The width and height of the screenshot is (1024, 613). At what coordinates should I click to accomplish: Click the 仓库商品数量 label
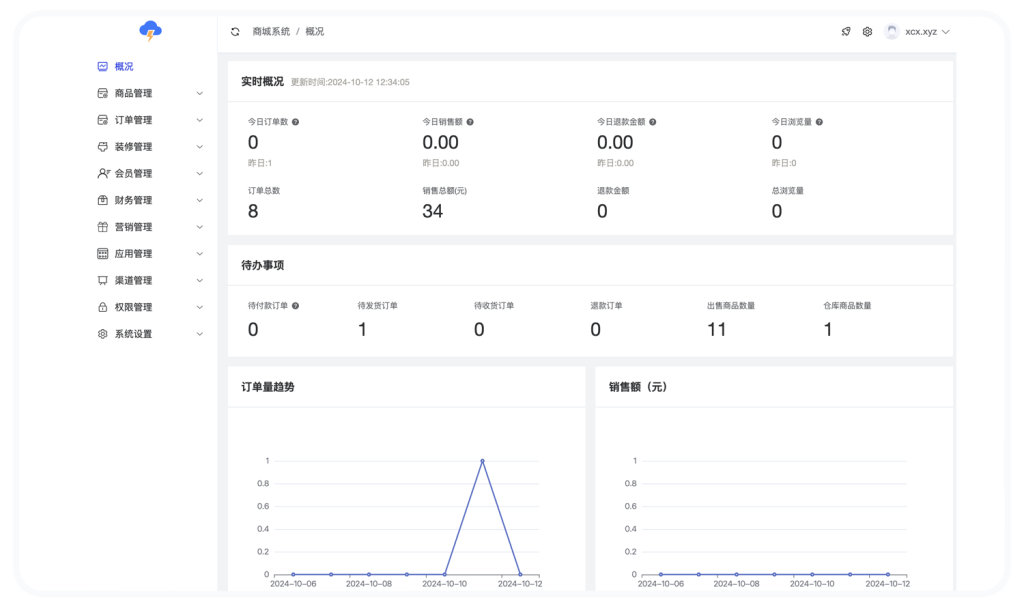pyautogui.click(x=847, y=306)
